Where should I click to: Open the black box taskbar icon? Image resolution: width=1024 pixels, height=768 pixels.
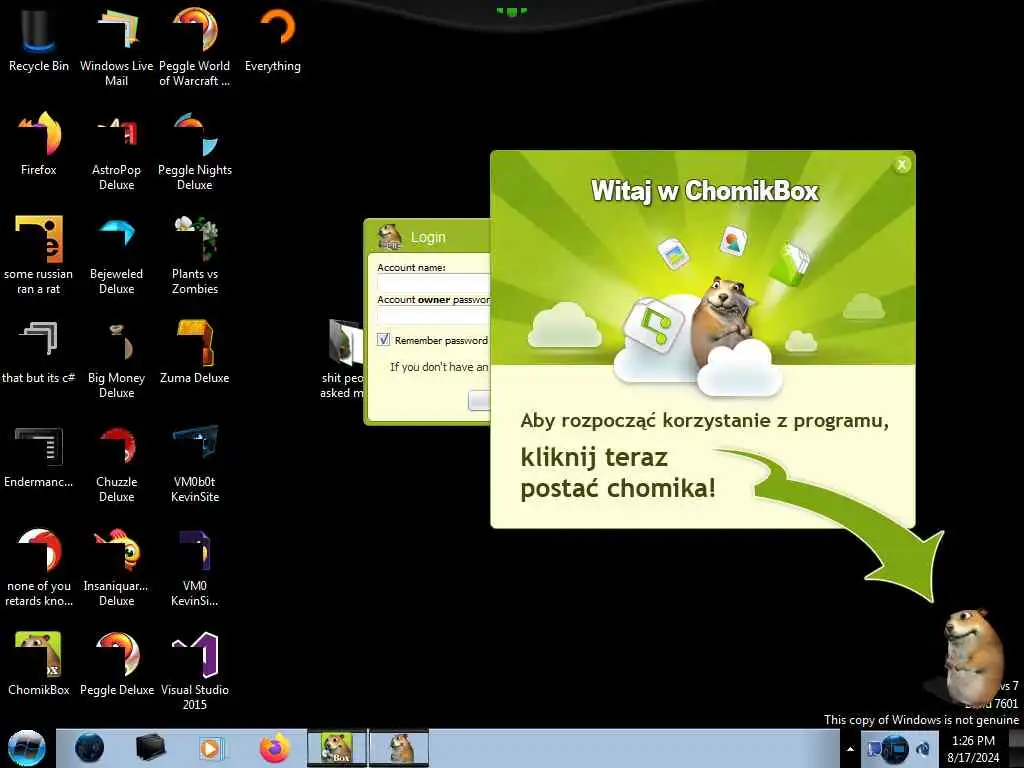click(150, 748)
